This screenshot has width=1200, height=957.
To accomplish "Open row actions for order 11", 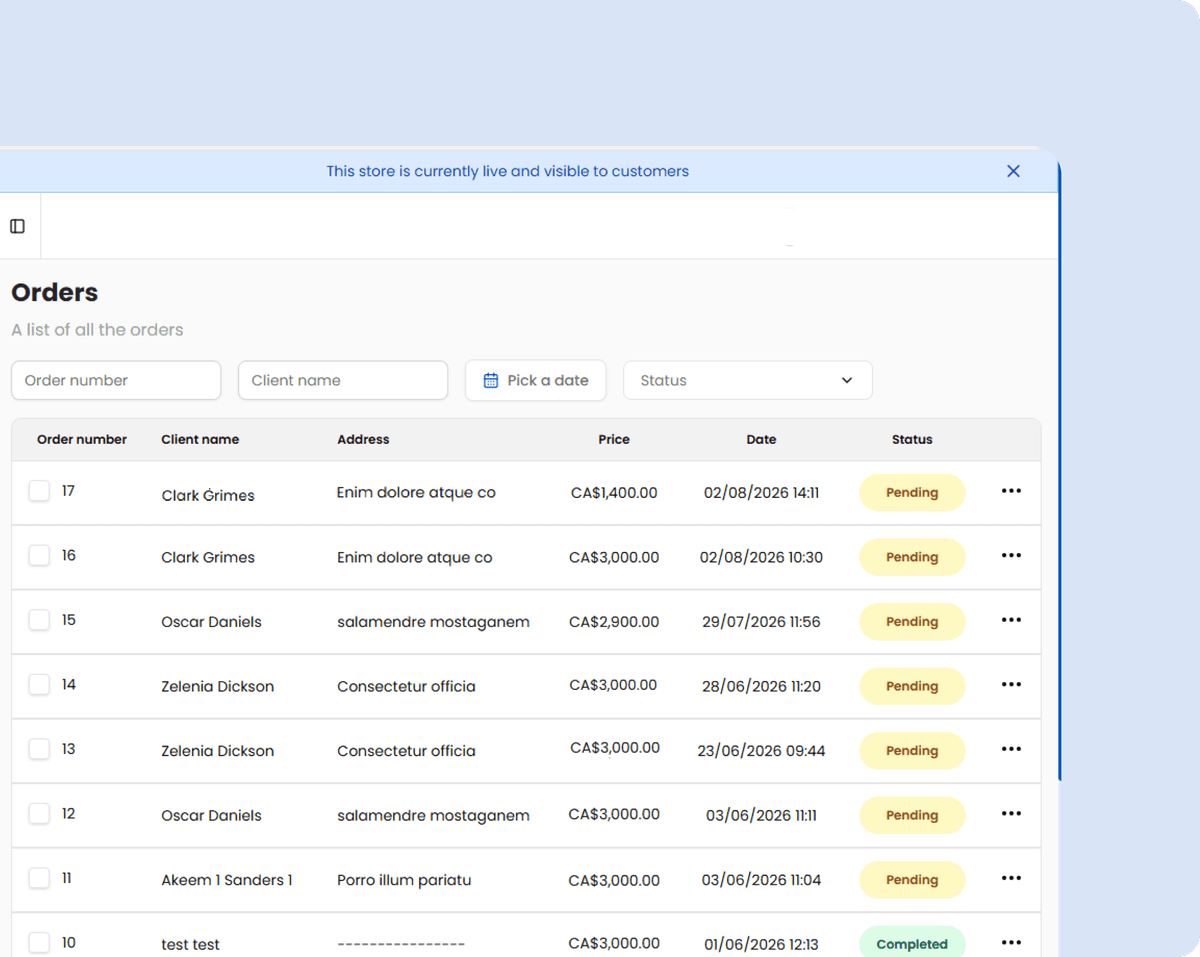I will 1011,878.
